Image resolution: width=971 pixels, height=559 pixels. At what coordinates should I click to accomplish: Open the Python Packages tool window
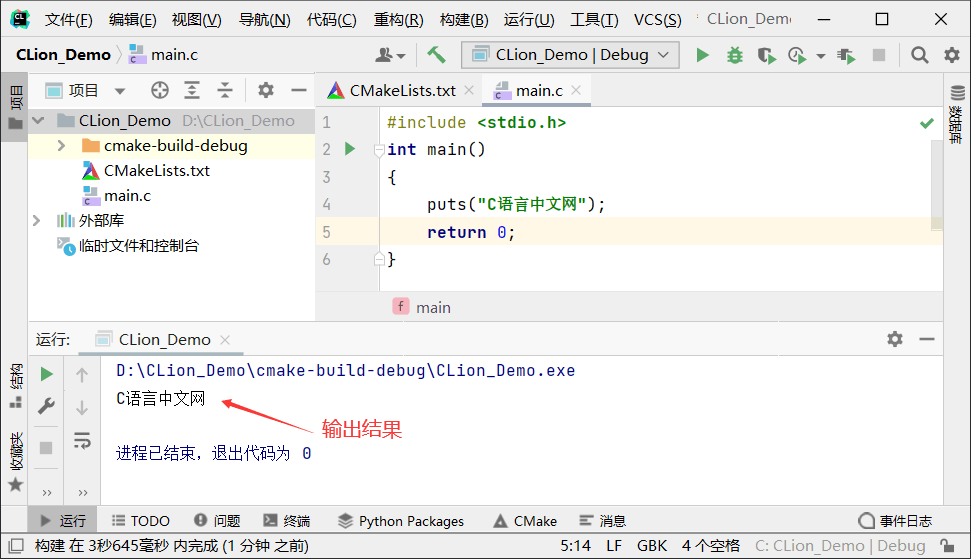(x=401, y=521)
